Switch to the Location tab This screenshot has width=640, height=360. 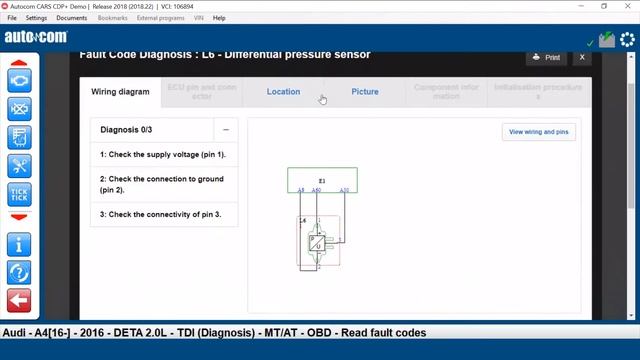(x=283, y=92)
